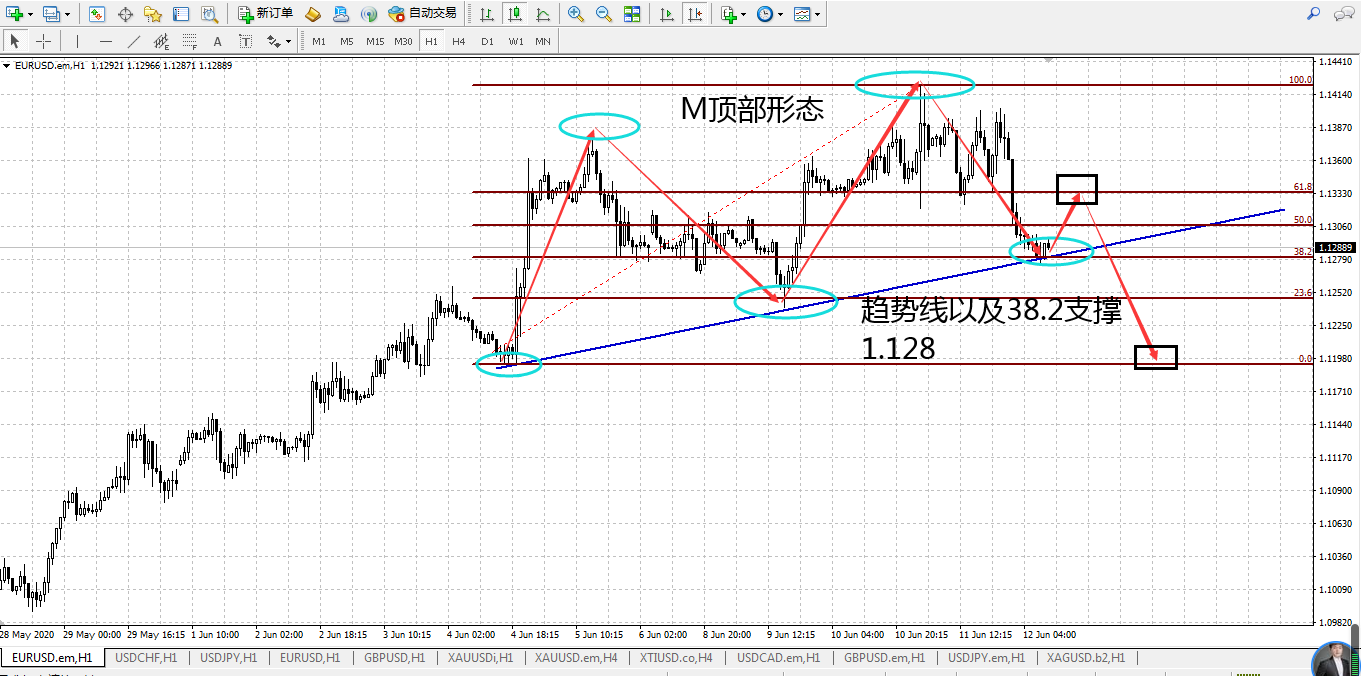Expand the New Chart dropdown arrow
The image size is (1361, 676).
point(30,14)
